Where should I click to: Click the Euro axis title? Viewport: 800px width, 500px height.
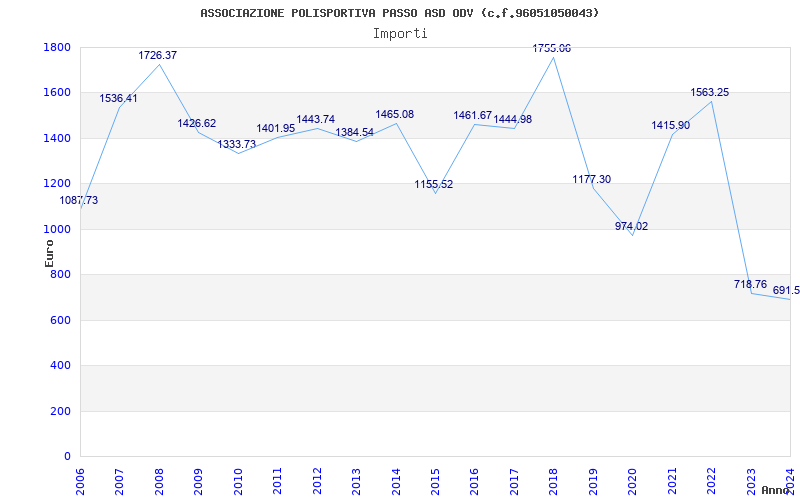(x=49, y=253)
